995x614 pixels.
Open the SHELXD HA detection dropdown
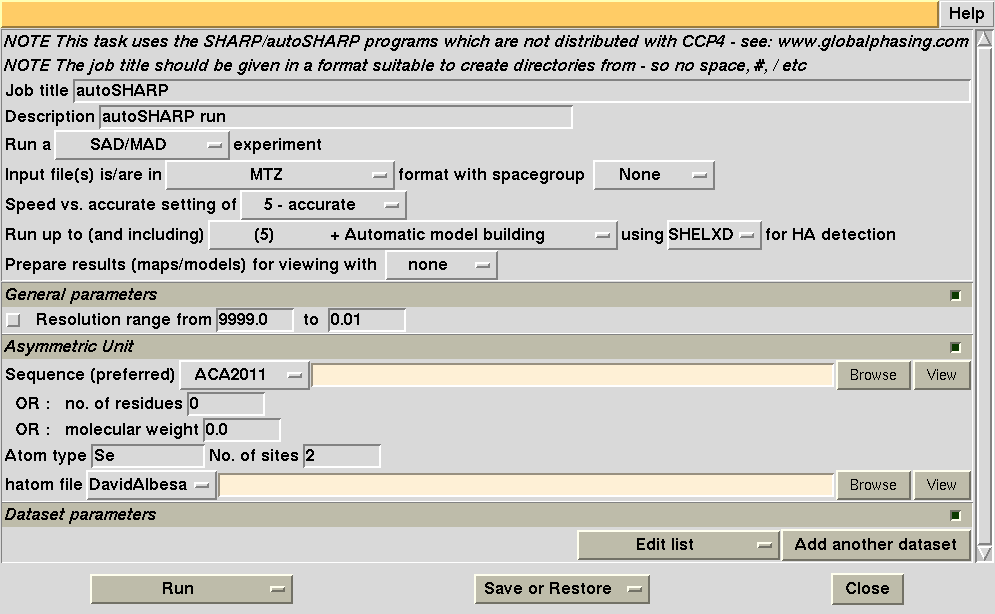click(x=713, y=235)
